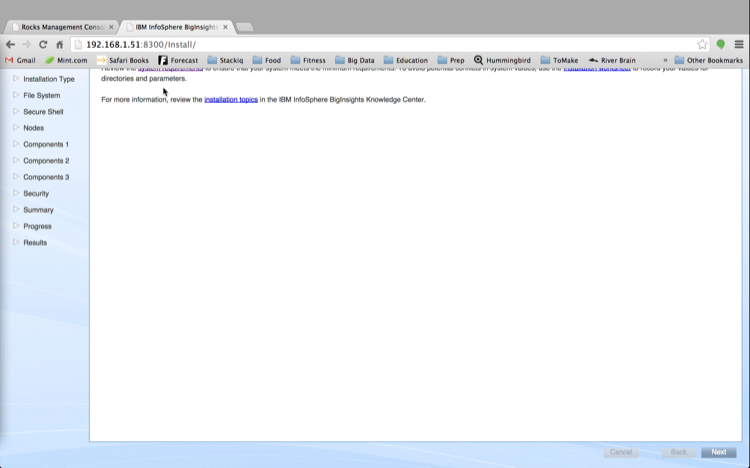Reload the page with the refresh icon
The image size is (750, 468).
[43, 45]
